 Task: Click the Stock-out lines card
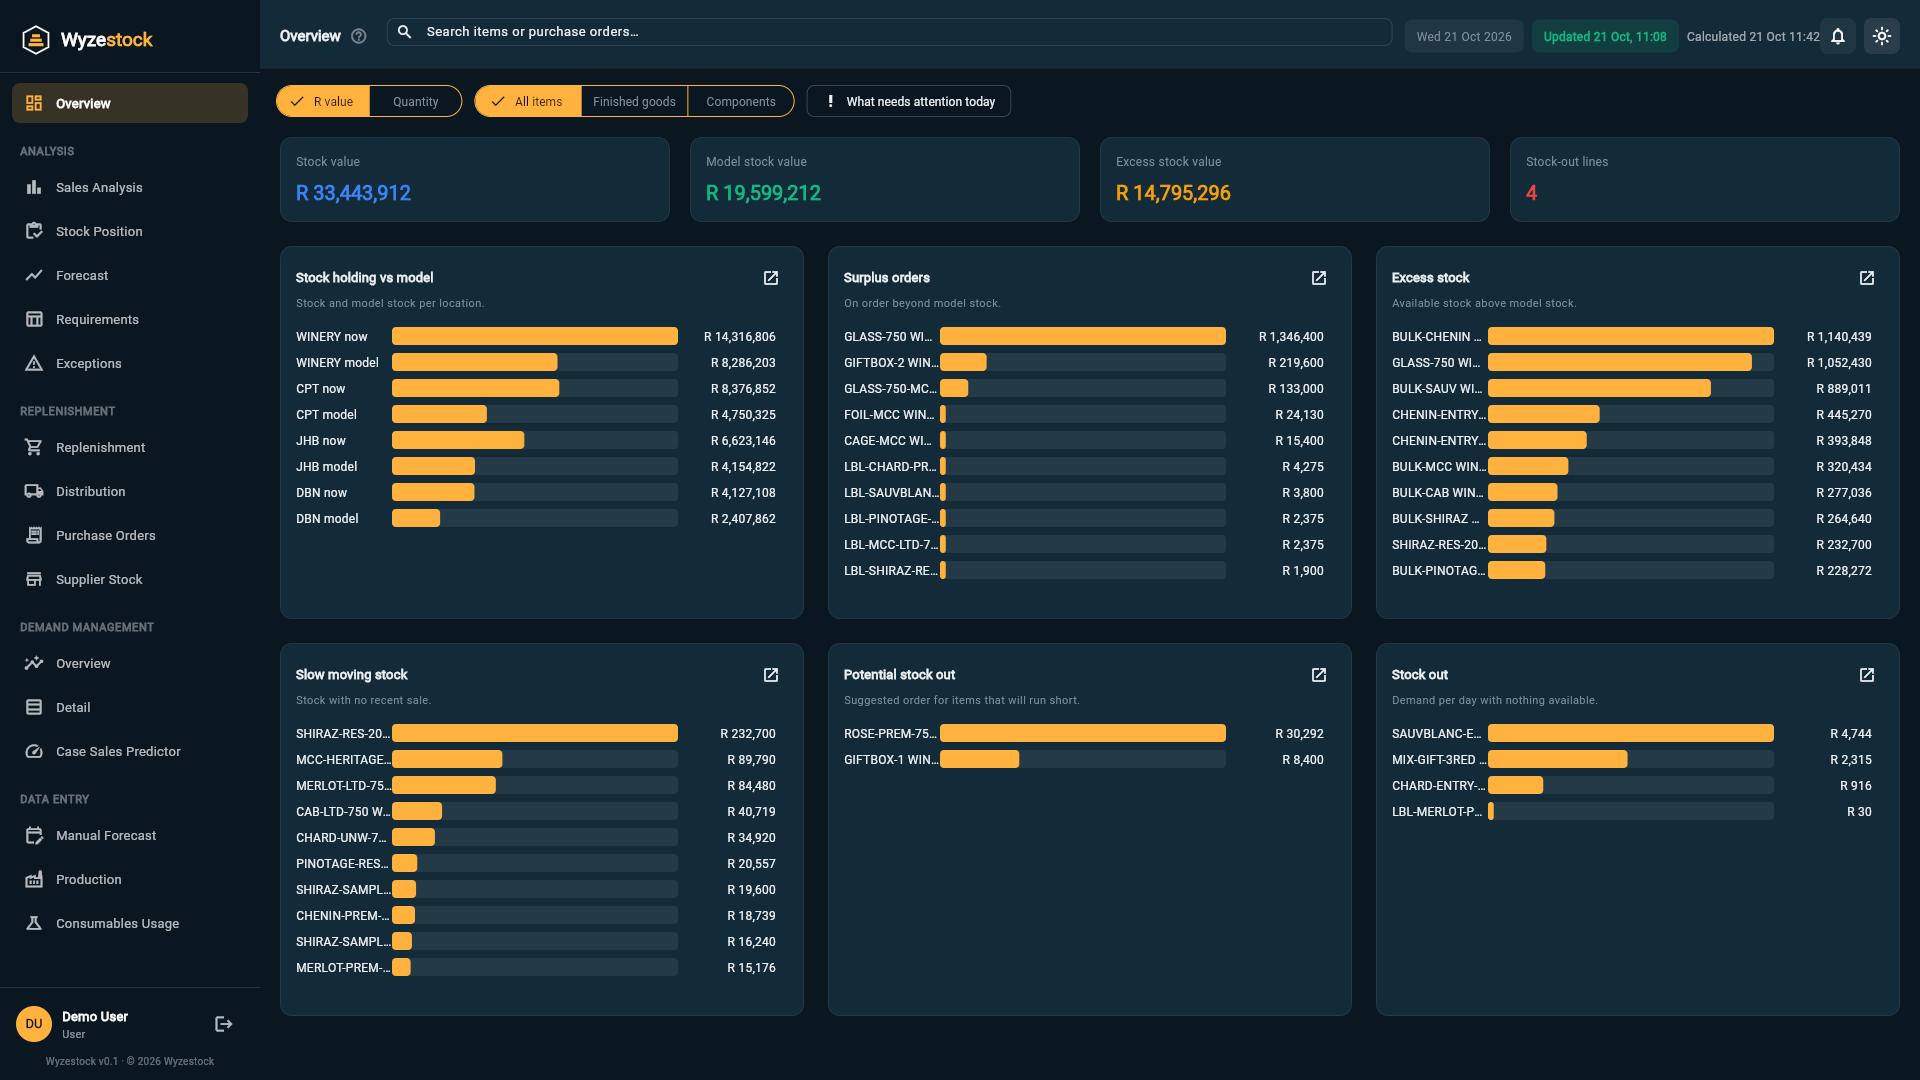[1704, 179]
